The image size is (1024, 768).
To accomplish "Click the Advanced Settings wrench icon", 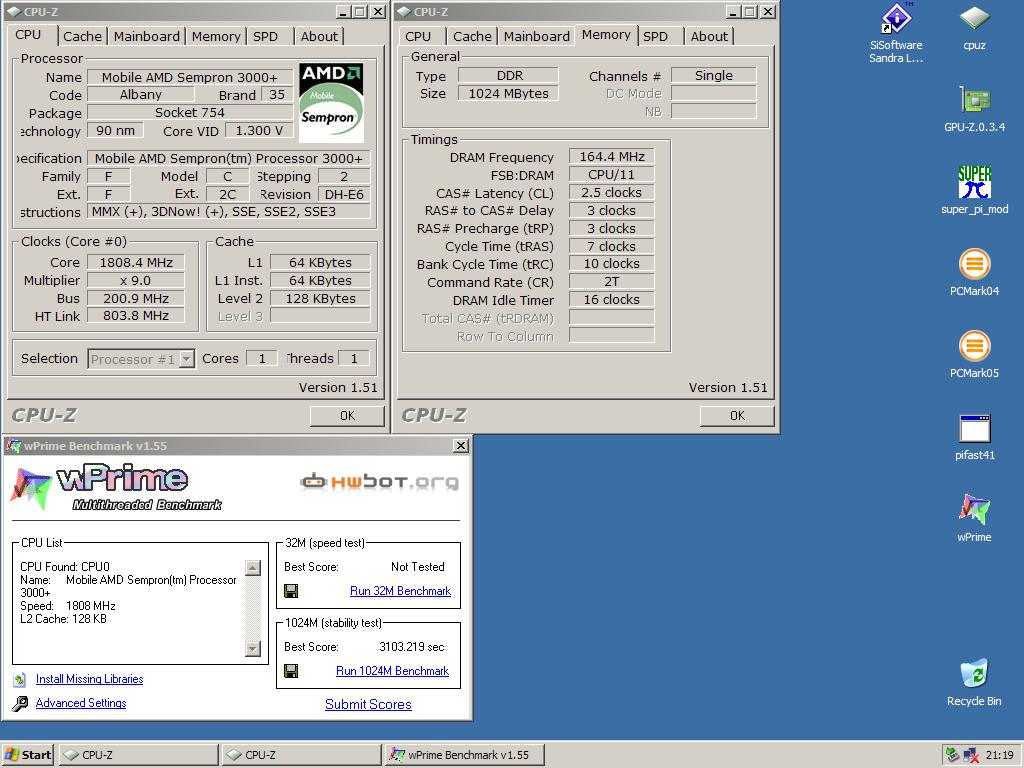I will pos(20,703).
